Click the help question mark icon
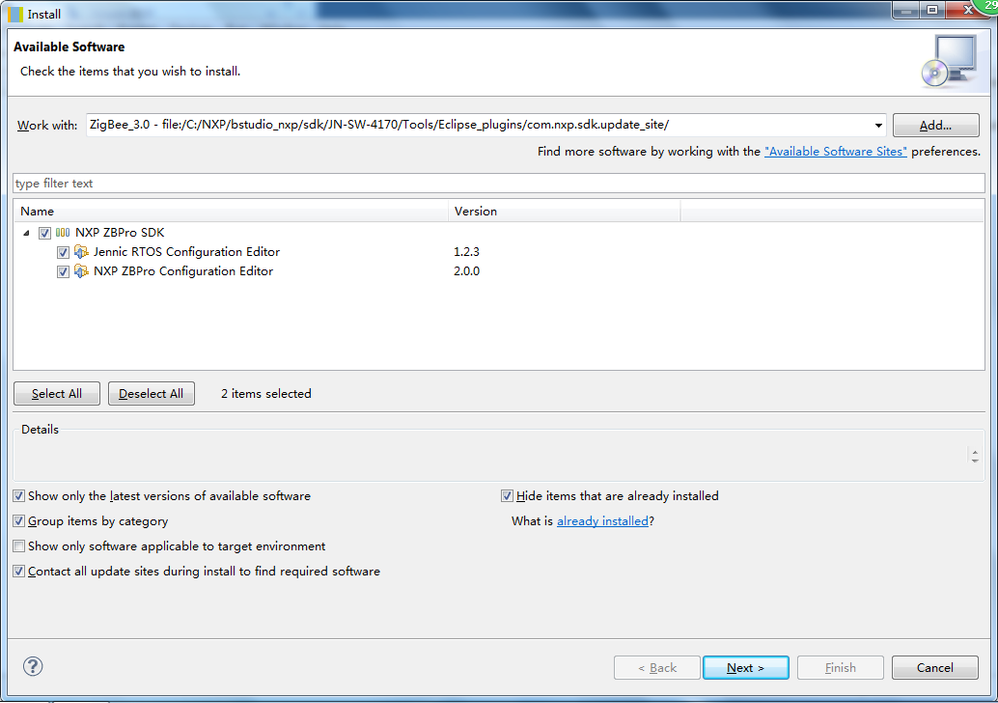The height and width of the screenshot is (703, 998). point(32,666)
